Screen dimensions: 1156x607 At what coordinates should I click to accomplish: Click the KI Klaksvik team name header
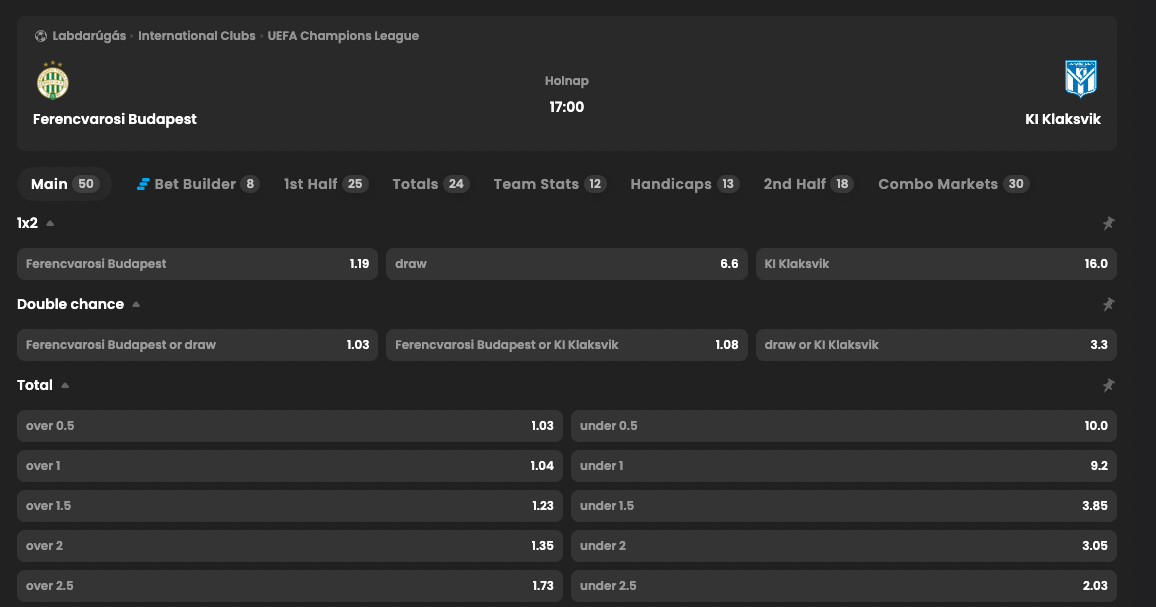pos(1062,119)
